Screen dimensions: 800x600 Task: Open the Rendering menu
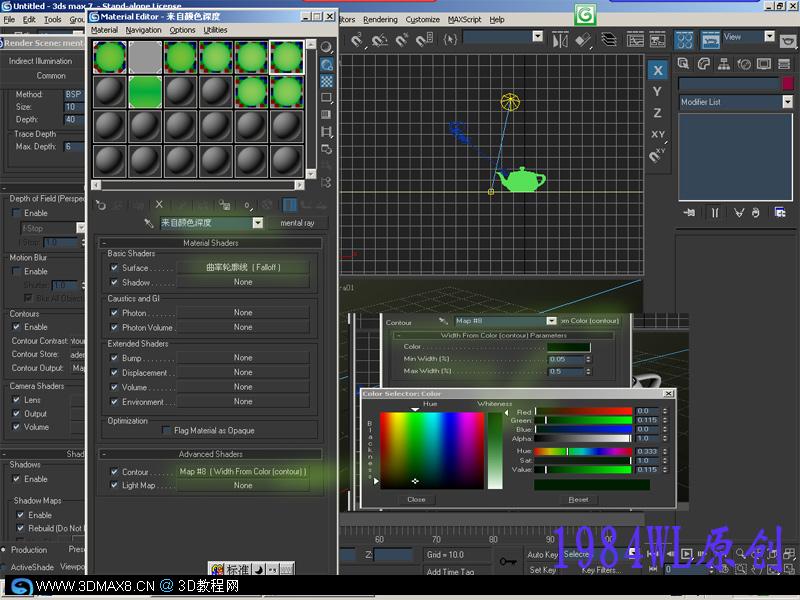(x=380, y=19)
